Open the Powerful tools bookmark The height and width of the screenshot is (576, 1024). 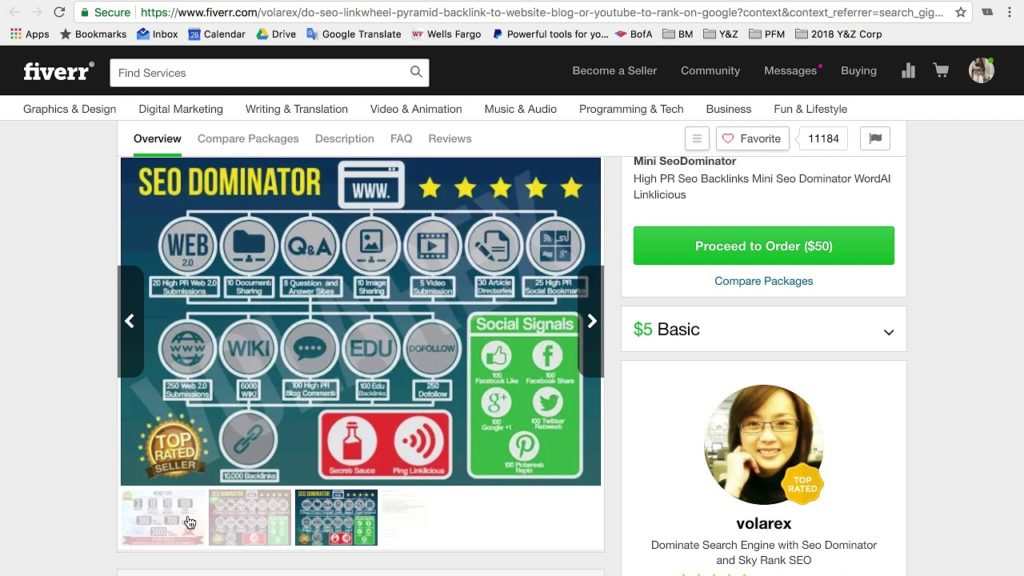point(550,34)
